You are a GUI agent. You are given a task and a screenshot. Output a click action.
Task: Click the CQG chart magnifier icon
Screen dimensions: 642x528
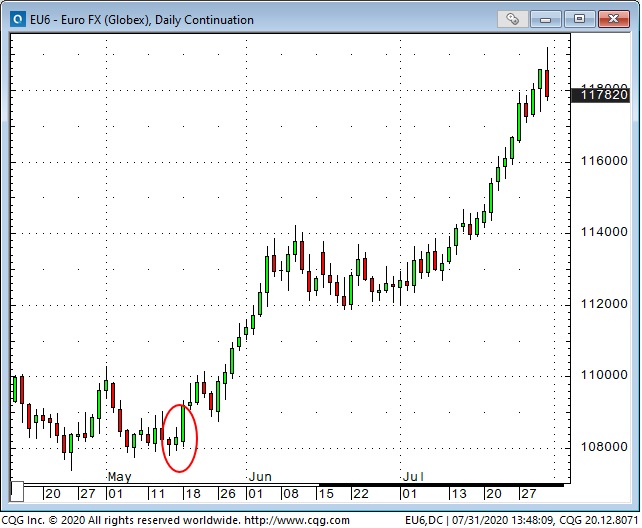coord(18,20)
